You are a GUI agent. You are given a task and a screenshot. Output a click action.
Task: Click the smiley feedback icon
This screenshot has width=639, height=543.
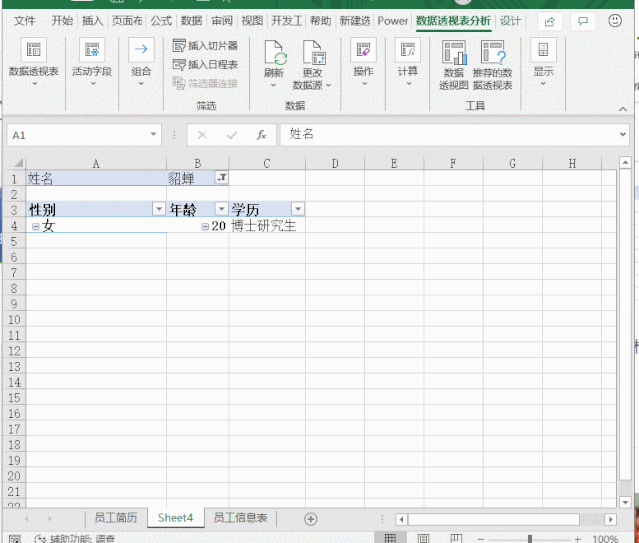pos(615,20)
